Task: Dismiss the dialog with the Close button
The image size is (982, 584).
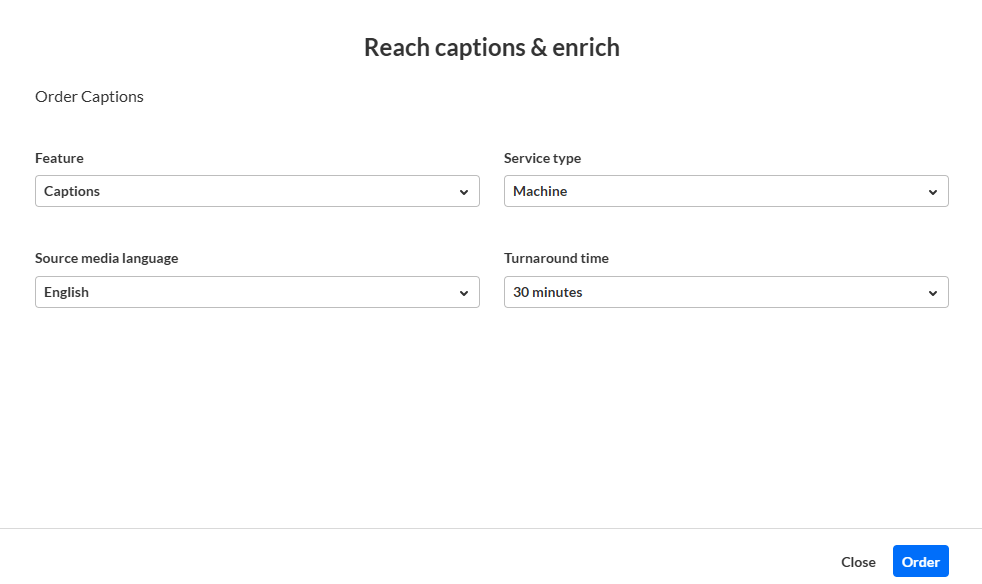Action: 858,562
